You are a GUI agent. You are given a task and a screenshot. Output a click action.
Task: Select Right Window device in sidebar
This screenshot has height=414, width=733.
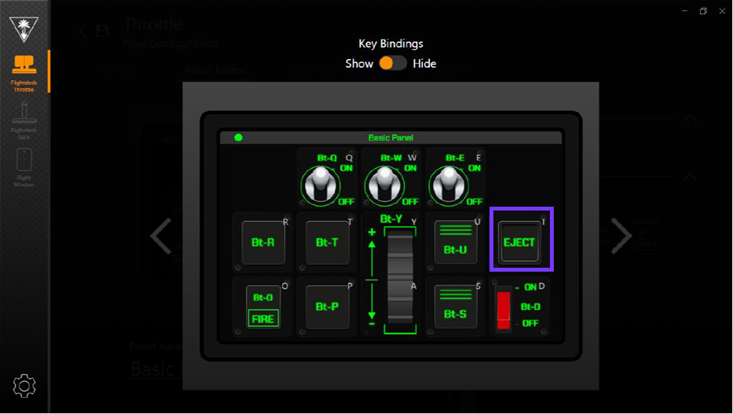[24, 167]
